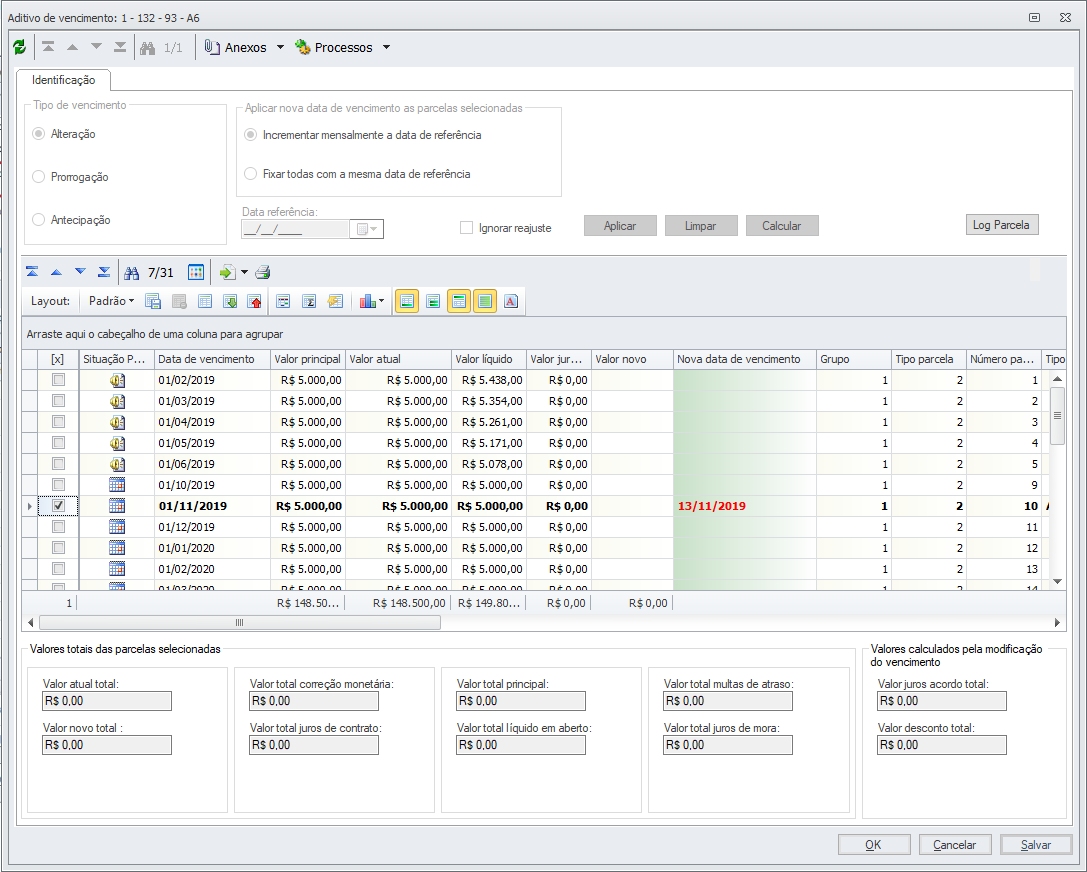The width and height of the screenshot is (1087, 872).
Task: Sort by Valor principal column header
Action: tap(308, 359)
